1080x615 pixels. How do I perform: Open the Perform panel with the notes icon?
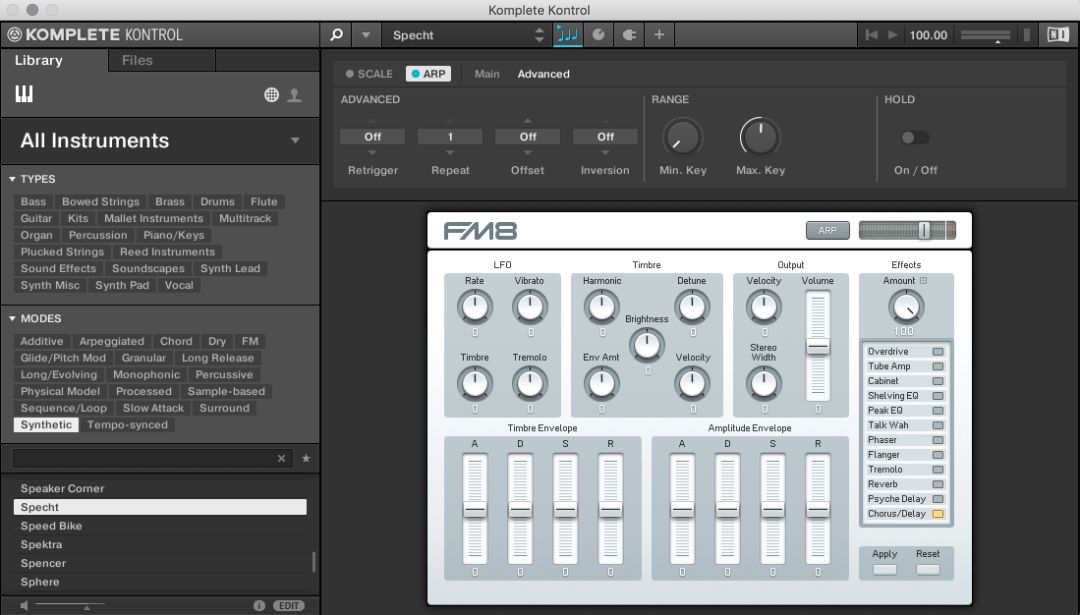coord(568,35)
